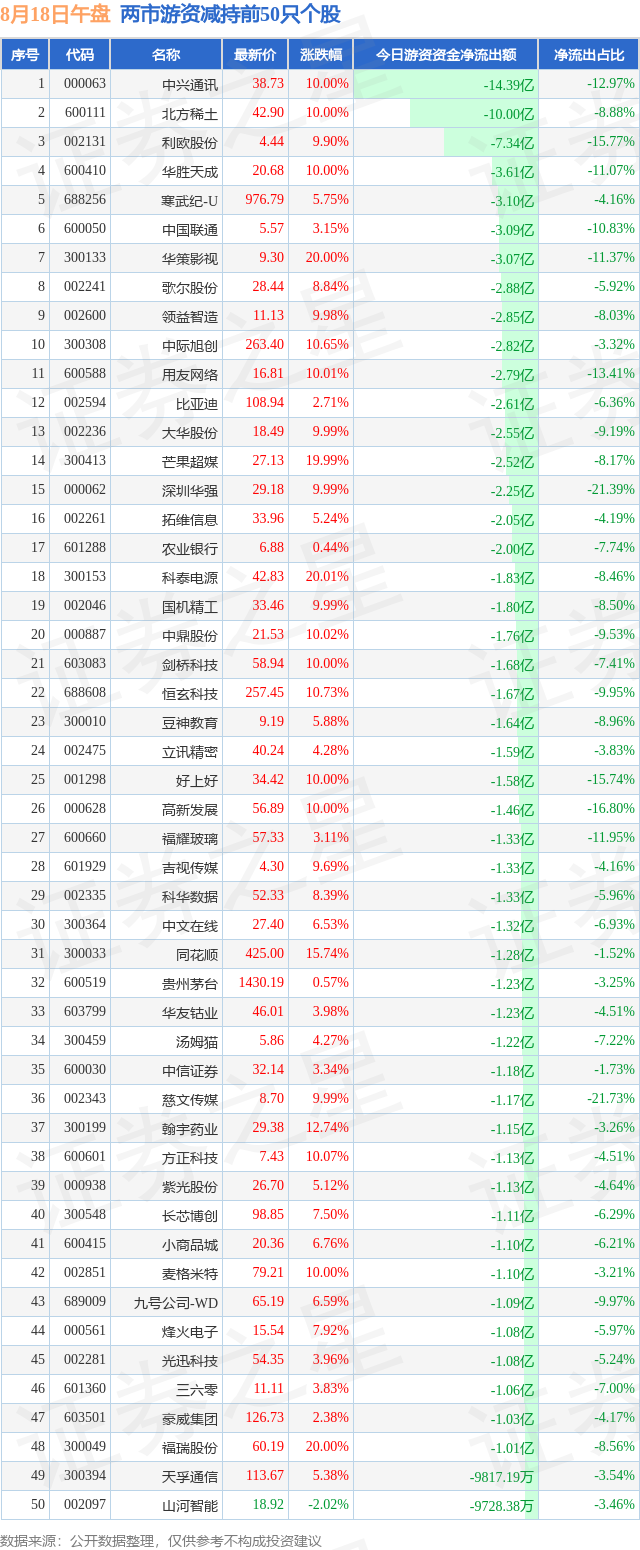The height and width of the screenshot is (1550, 640).
Task: Click stock name 三六零
Action: pos(197,1389)
